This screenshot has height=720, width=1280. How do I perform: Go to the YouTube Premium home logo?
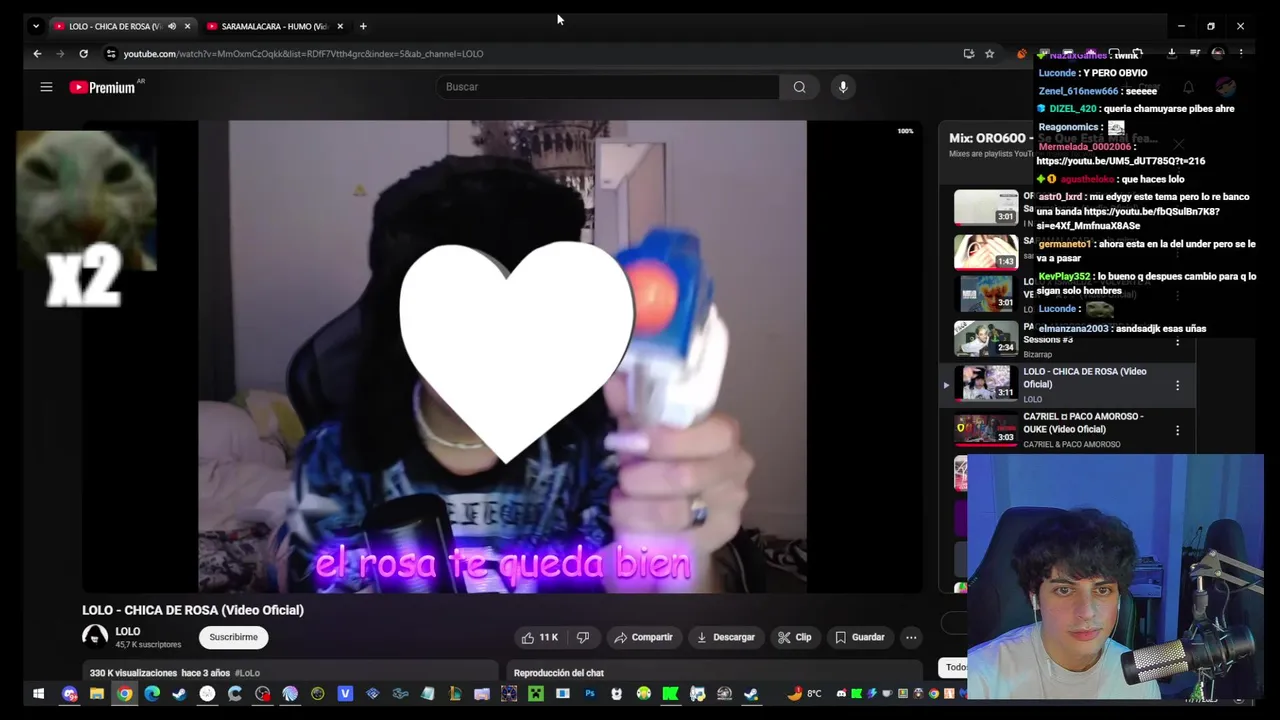(x=104, y=87)
